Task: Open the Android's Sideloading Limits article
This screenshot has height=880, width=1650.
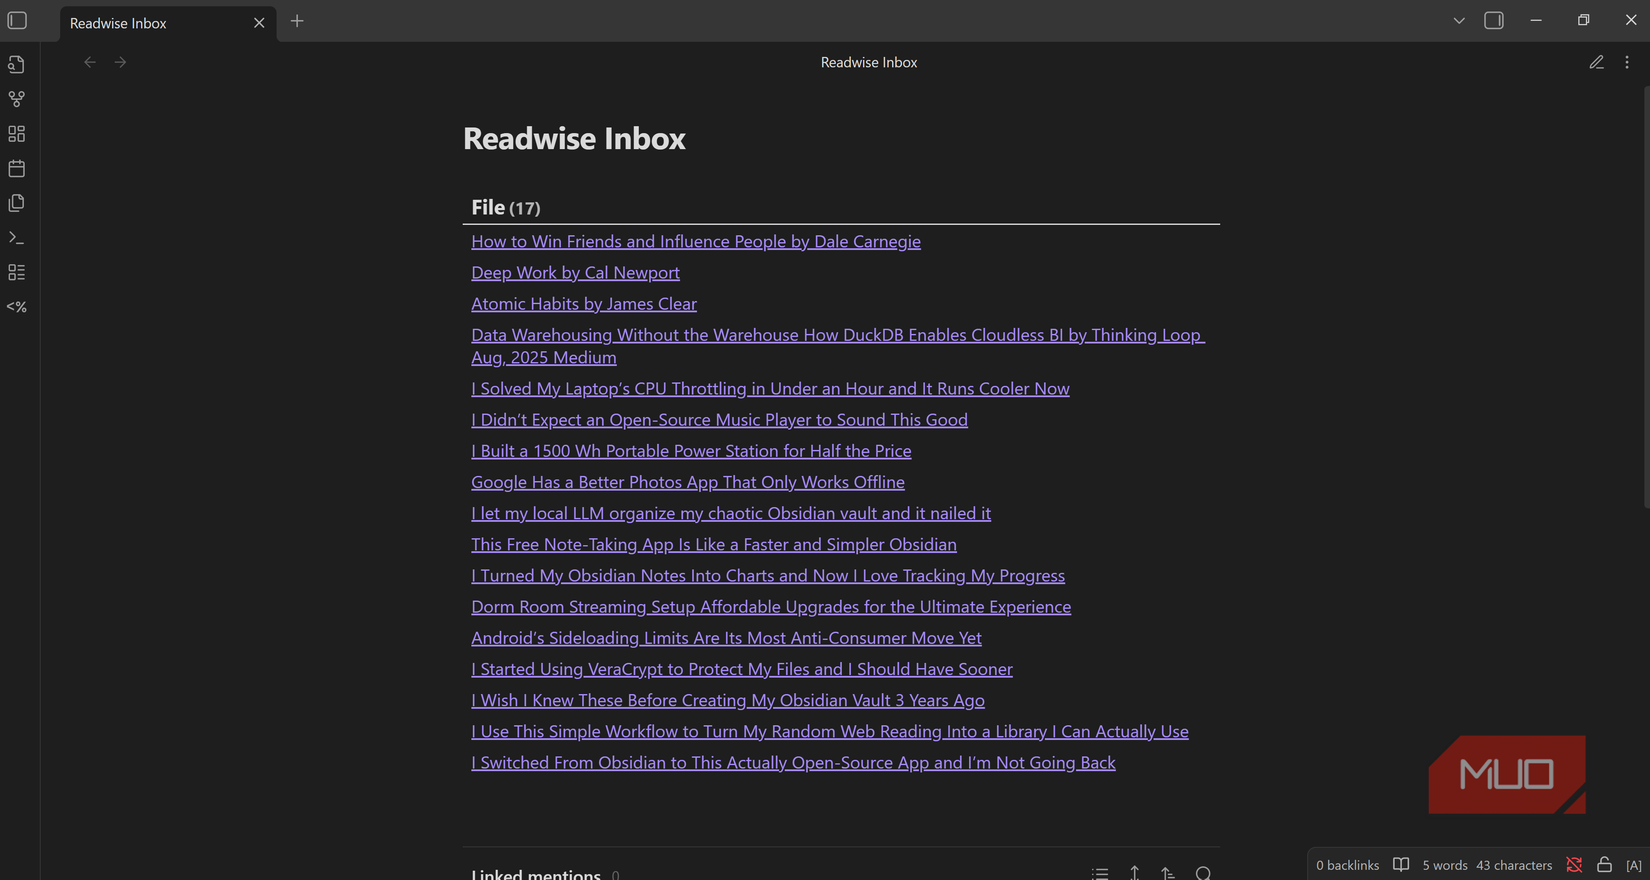Action: (726, 637)
